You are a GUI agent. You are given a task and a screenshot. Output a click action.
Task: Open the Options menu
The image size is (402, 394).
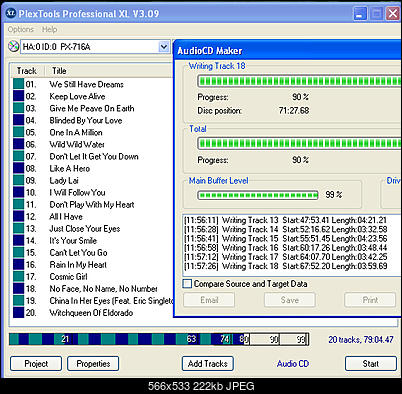click(x=21, y=29)
